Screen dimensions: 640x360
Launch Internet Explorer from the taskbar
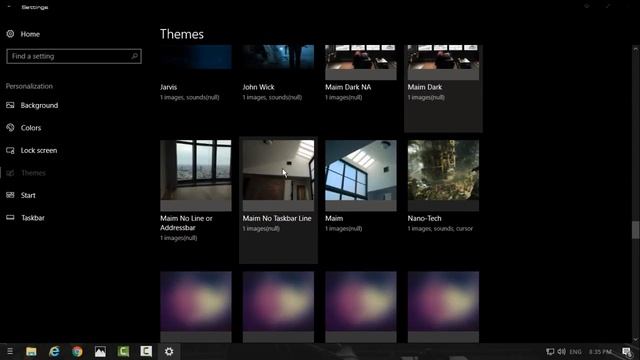[x=54, y=351]
